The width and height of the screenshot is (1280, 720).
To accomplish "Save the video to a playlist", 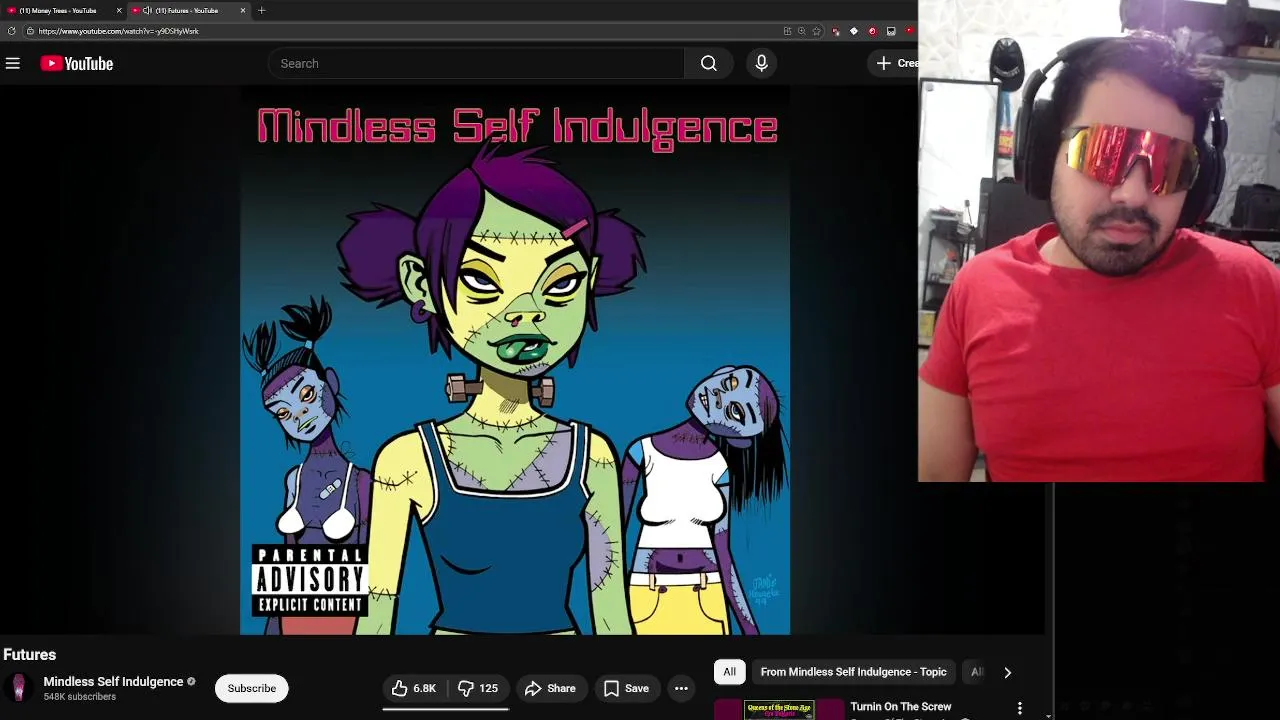I will tap(627, 688).
